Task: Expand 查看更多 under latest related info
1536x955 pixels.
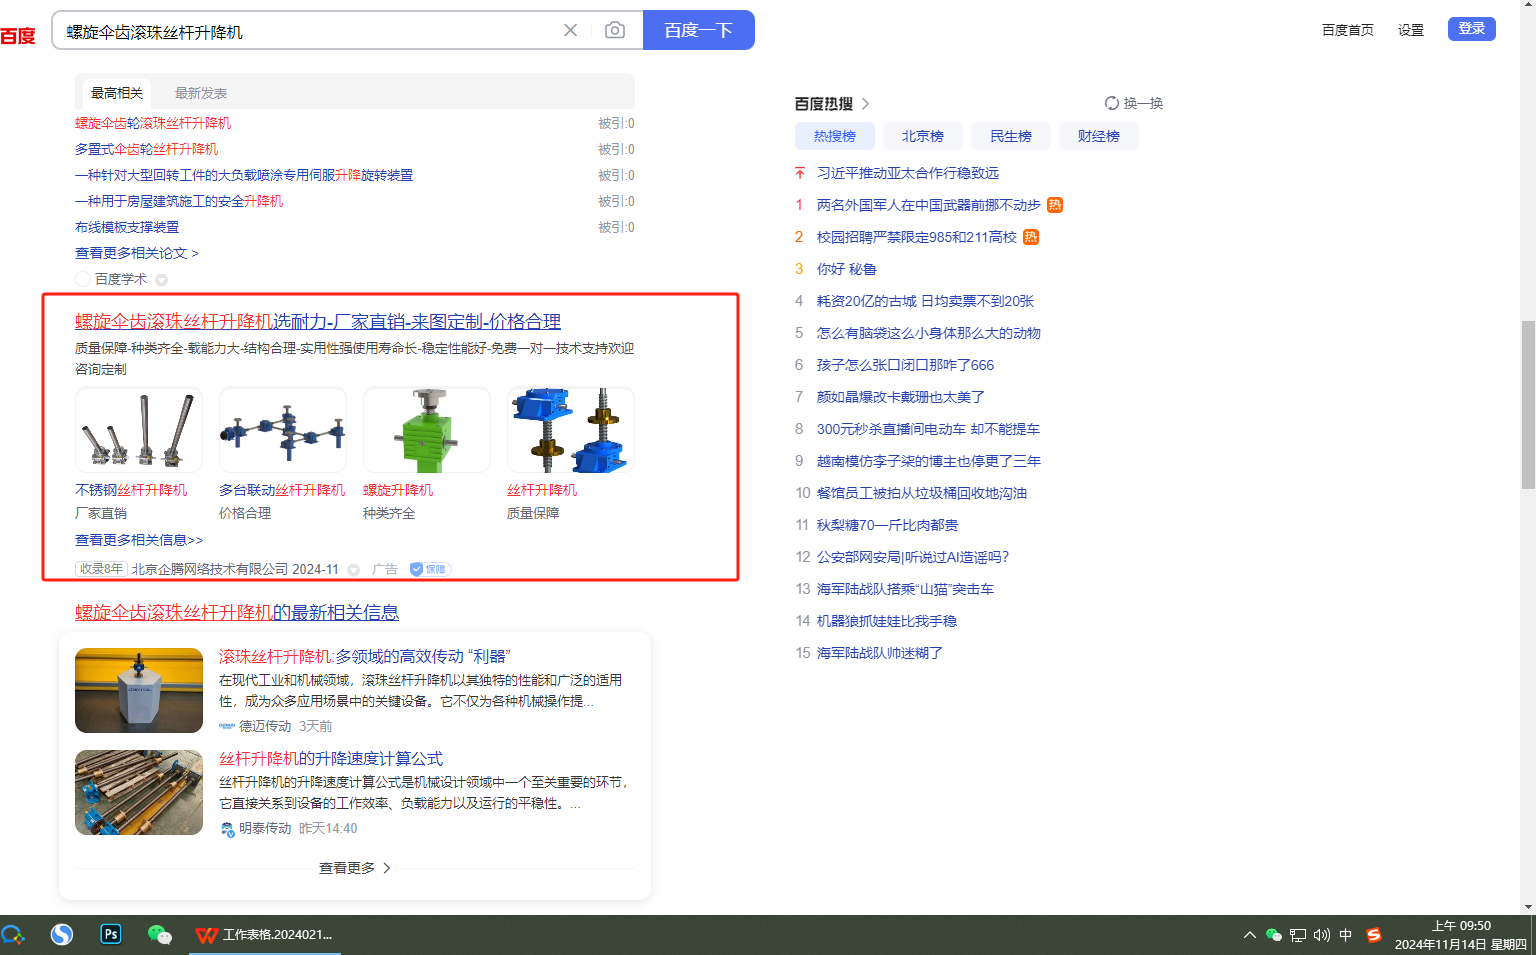Action: click(355, 868)
